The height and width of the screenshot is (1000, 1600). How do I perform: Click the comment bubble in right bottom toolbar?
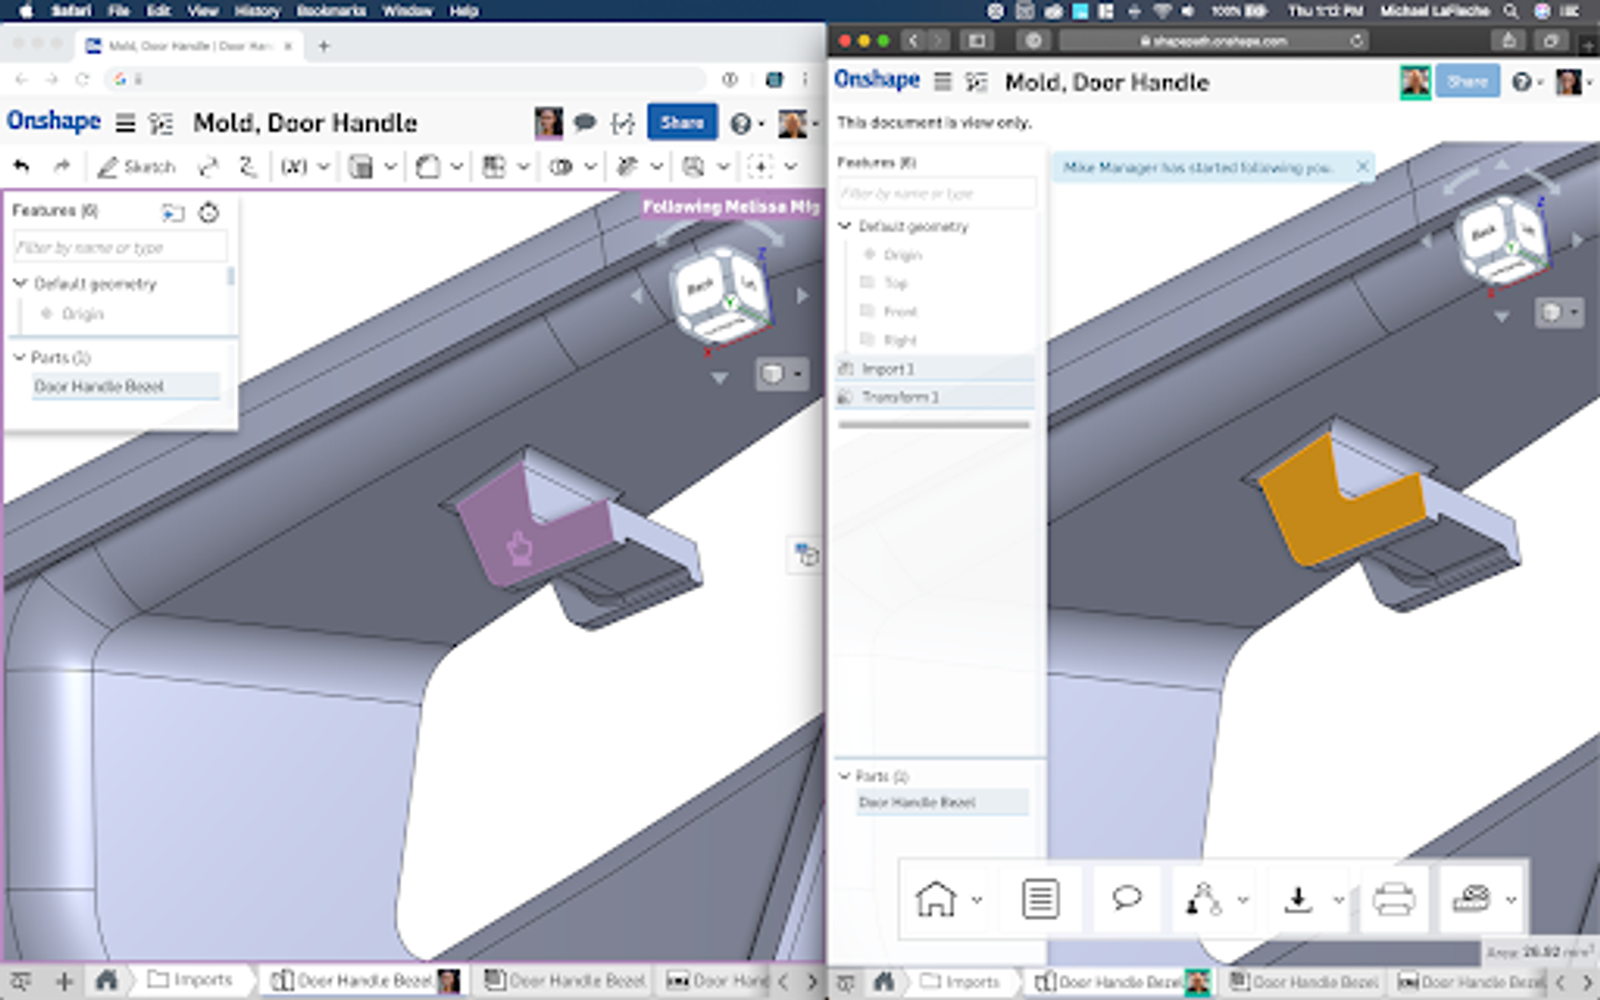point(1126,897)
